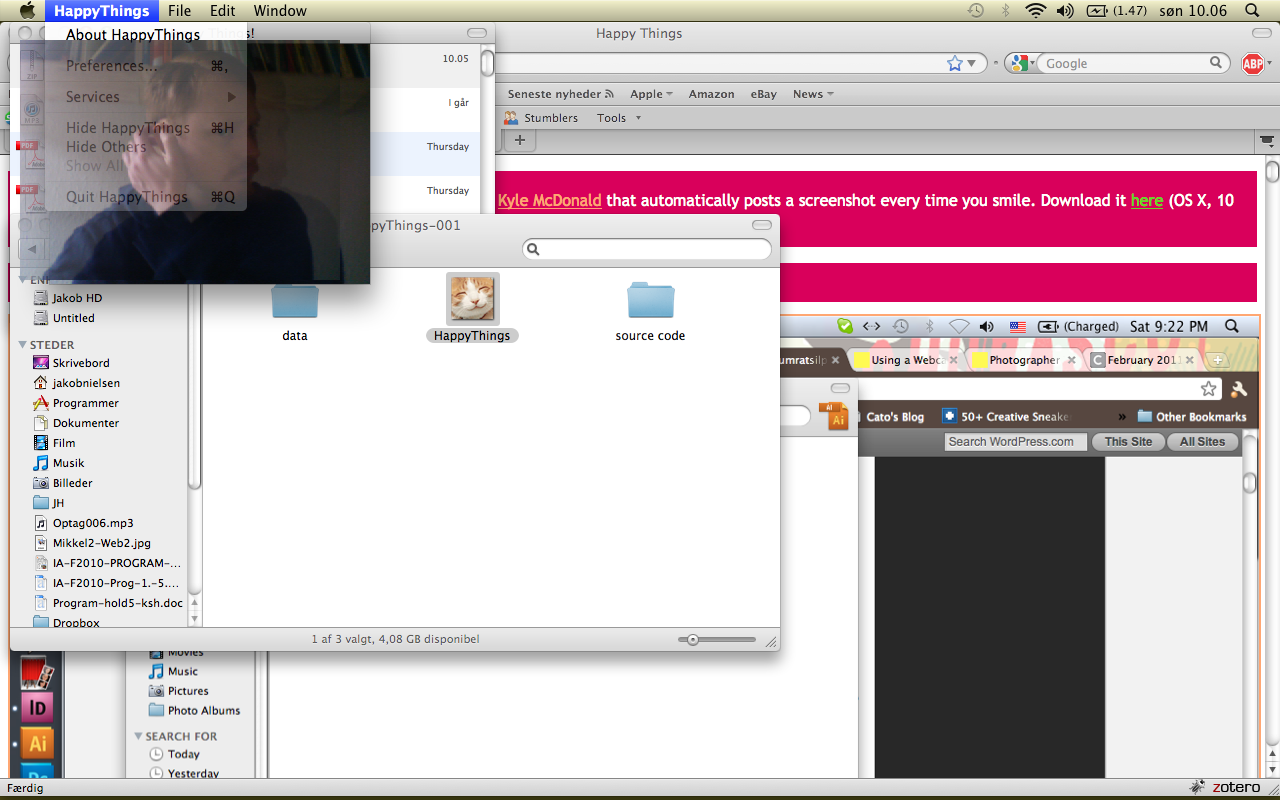Screen dimensions: 1280x800
Task: Choose About HappyThings from the menu
Action: coord(133,35)
